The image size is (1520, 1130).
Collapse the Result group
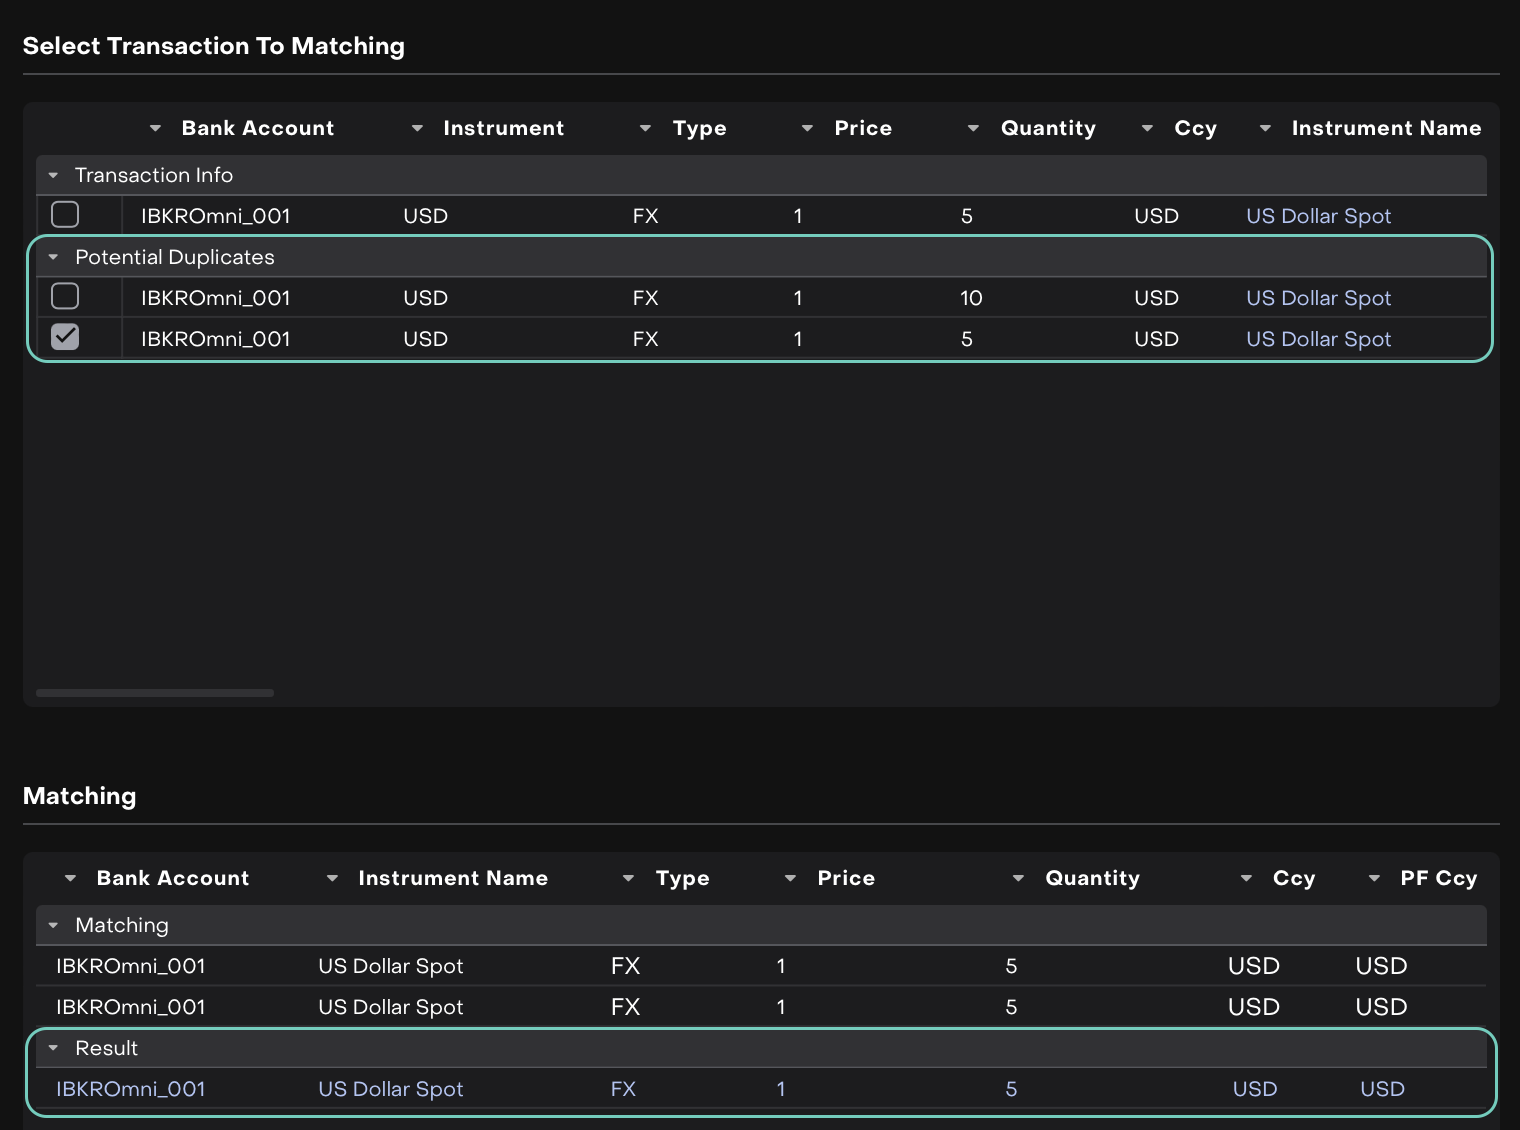54,1048
